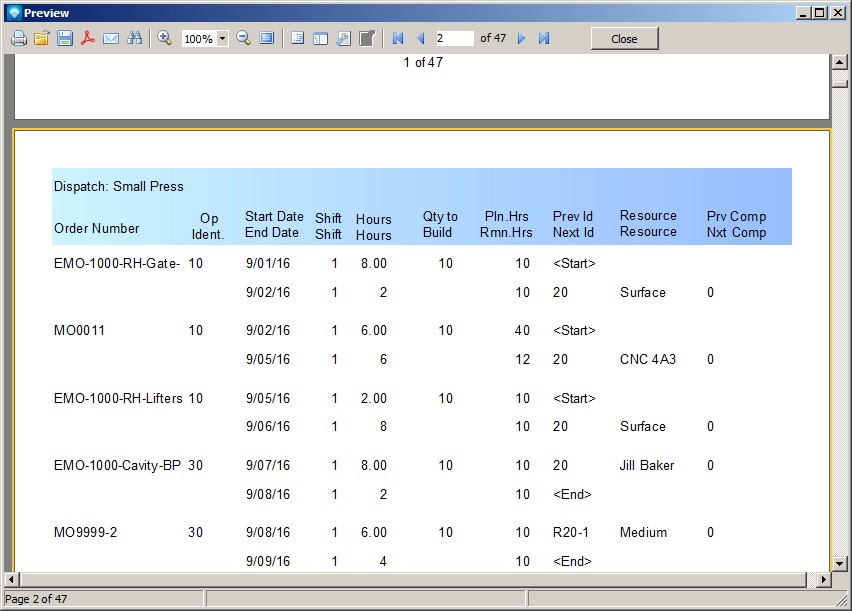
Task: Send report by email envelope icon
Action: tap(111, 38)
